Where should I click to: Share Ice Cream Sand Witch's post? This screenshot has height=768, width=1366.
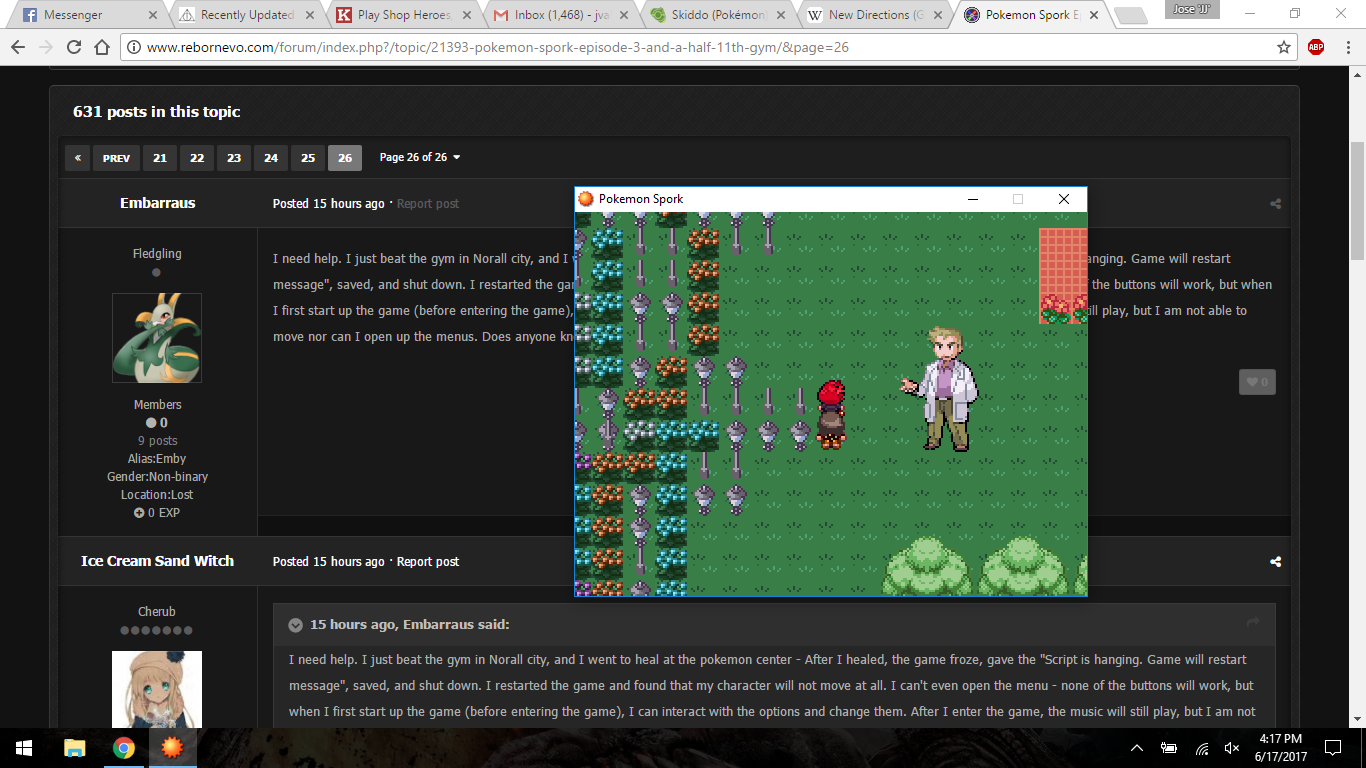click(x=1275, y=562)
